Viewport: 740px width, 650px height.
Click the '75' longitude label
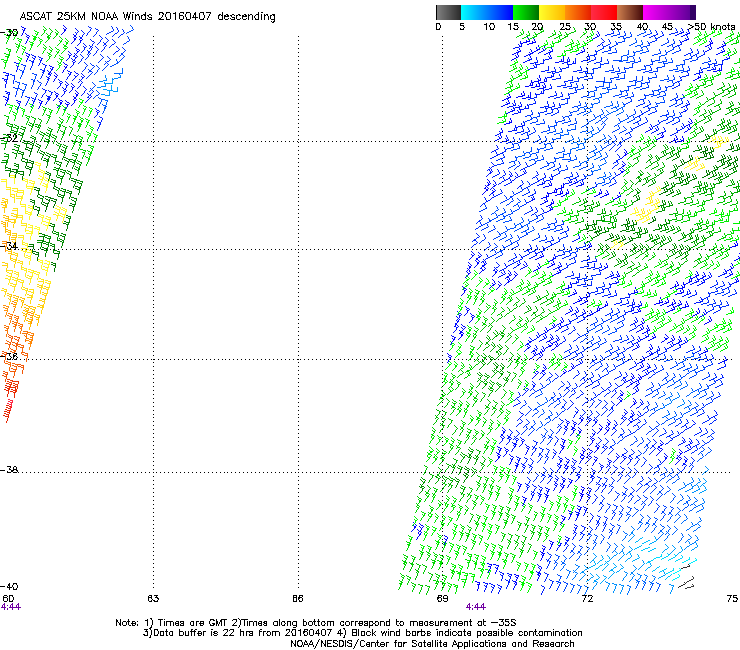732,599
